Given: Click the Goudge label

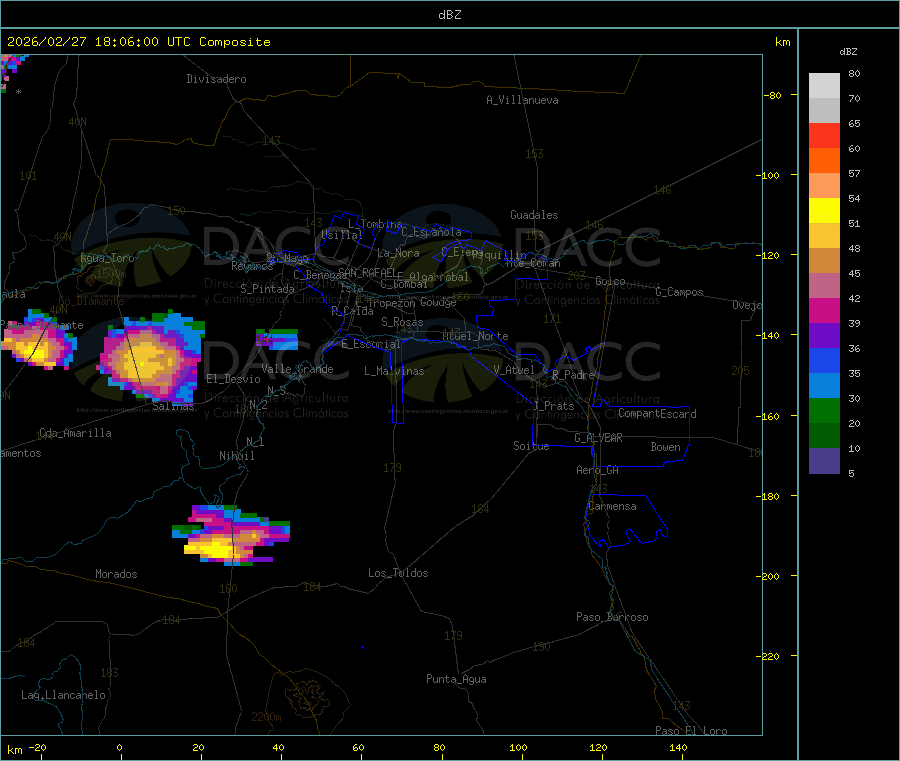Looking at the screenshot, I should click(x=438, y=302).
